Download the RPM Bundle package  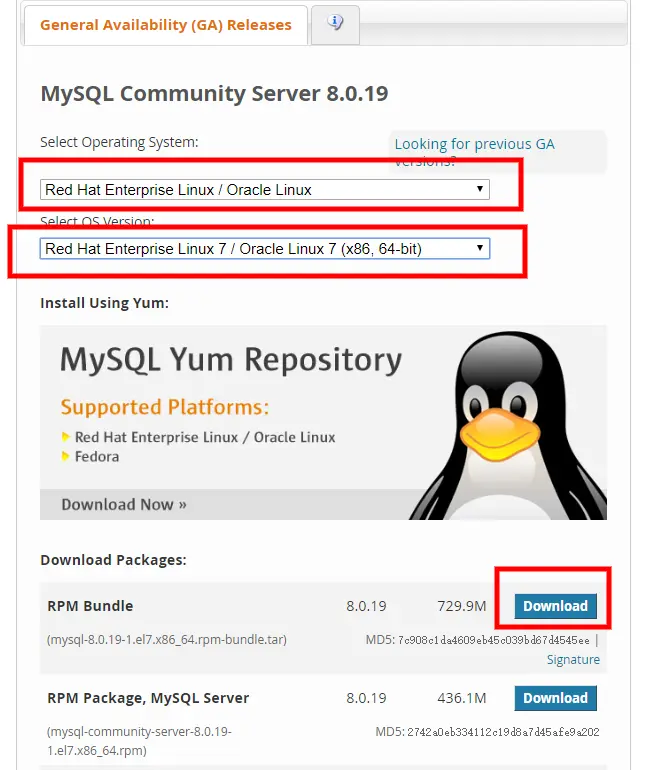coord(555,606)
